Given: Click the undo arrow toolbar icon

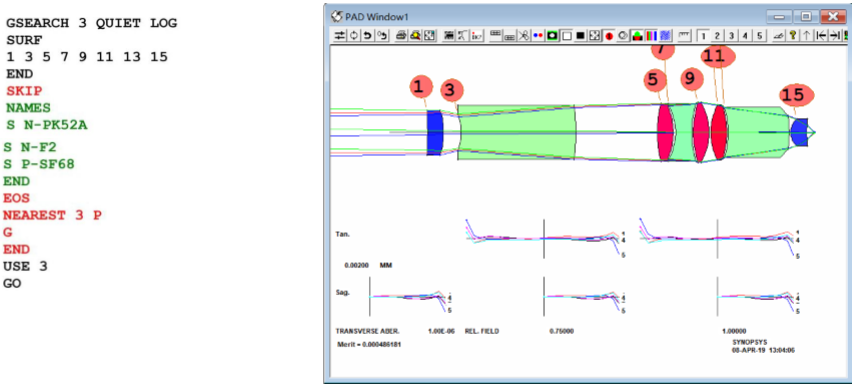Looking at the screenshot, I should tap(367, 36).
